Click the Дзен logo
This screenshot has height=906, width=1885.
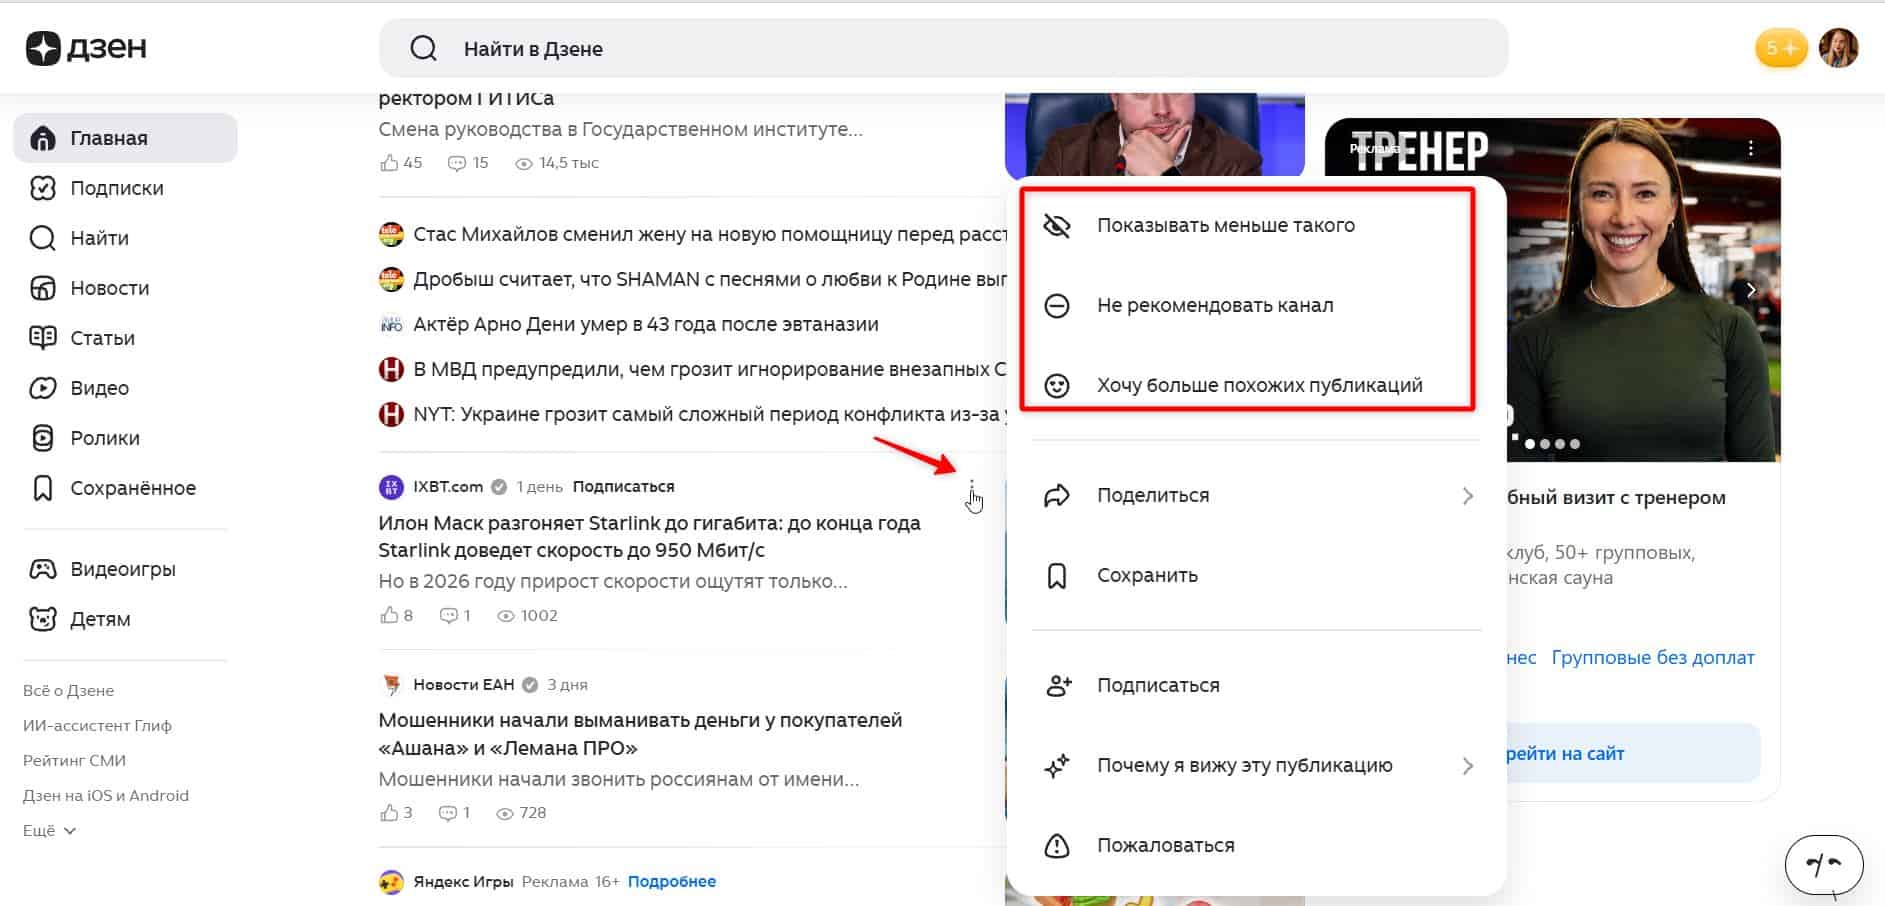click(86, 48)
